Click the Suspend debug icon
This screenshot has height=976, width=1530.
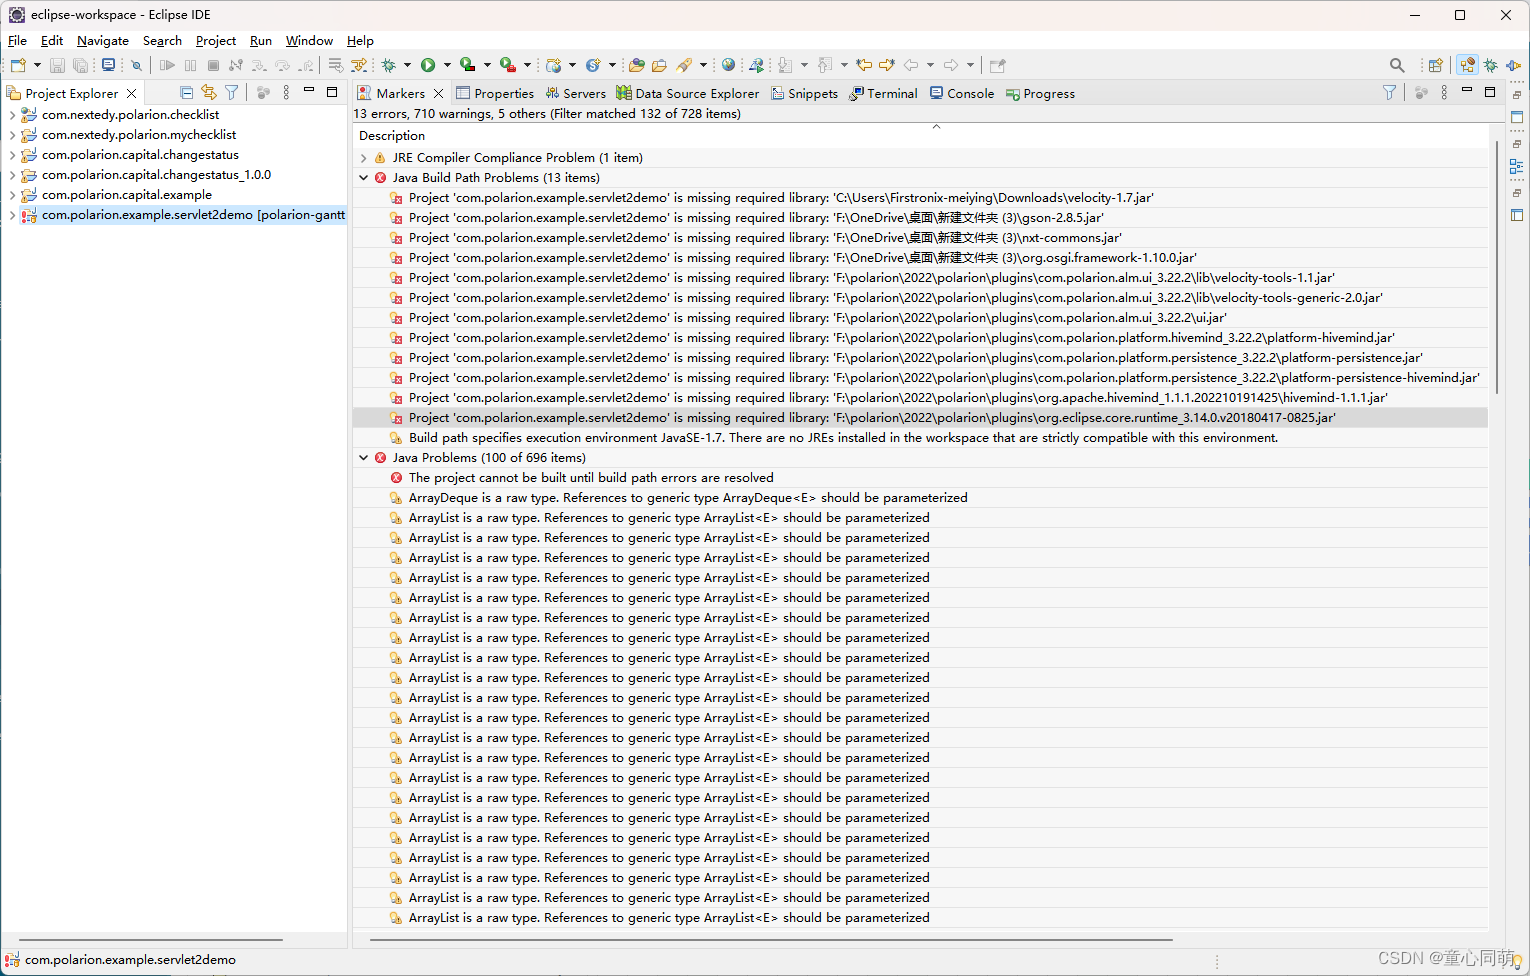tap(190, 65)
